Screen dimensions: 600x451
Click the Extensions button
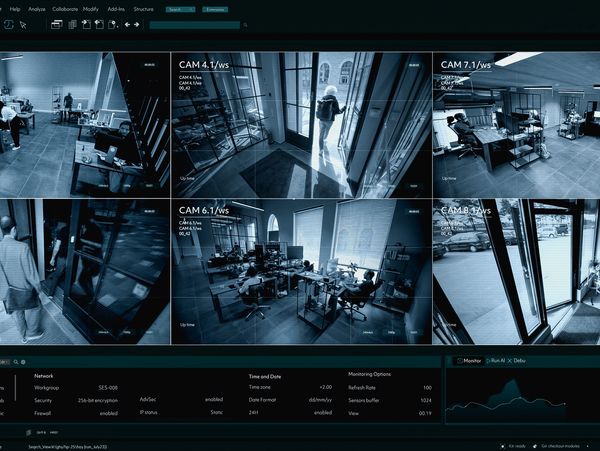214,8
